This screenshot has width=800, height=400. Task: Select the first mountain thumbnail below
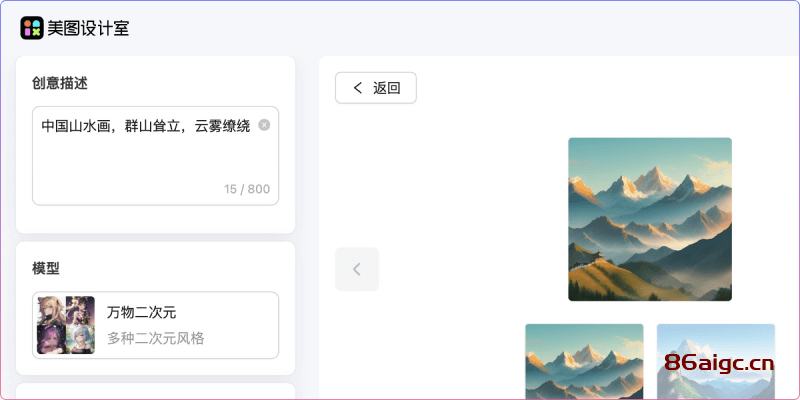[584, 362]
